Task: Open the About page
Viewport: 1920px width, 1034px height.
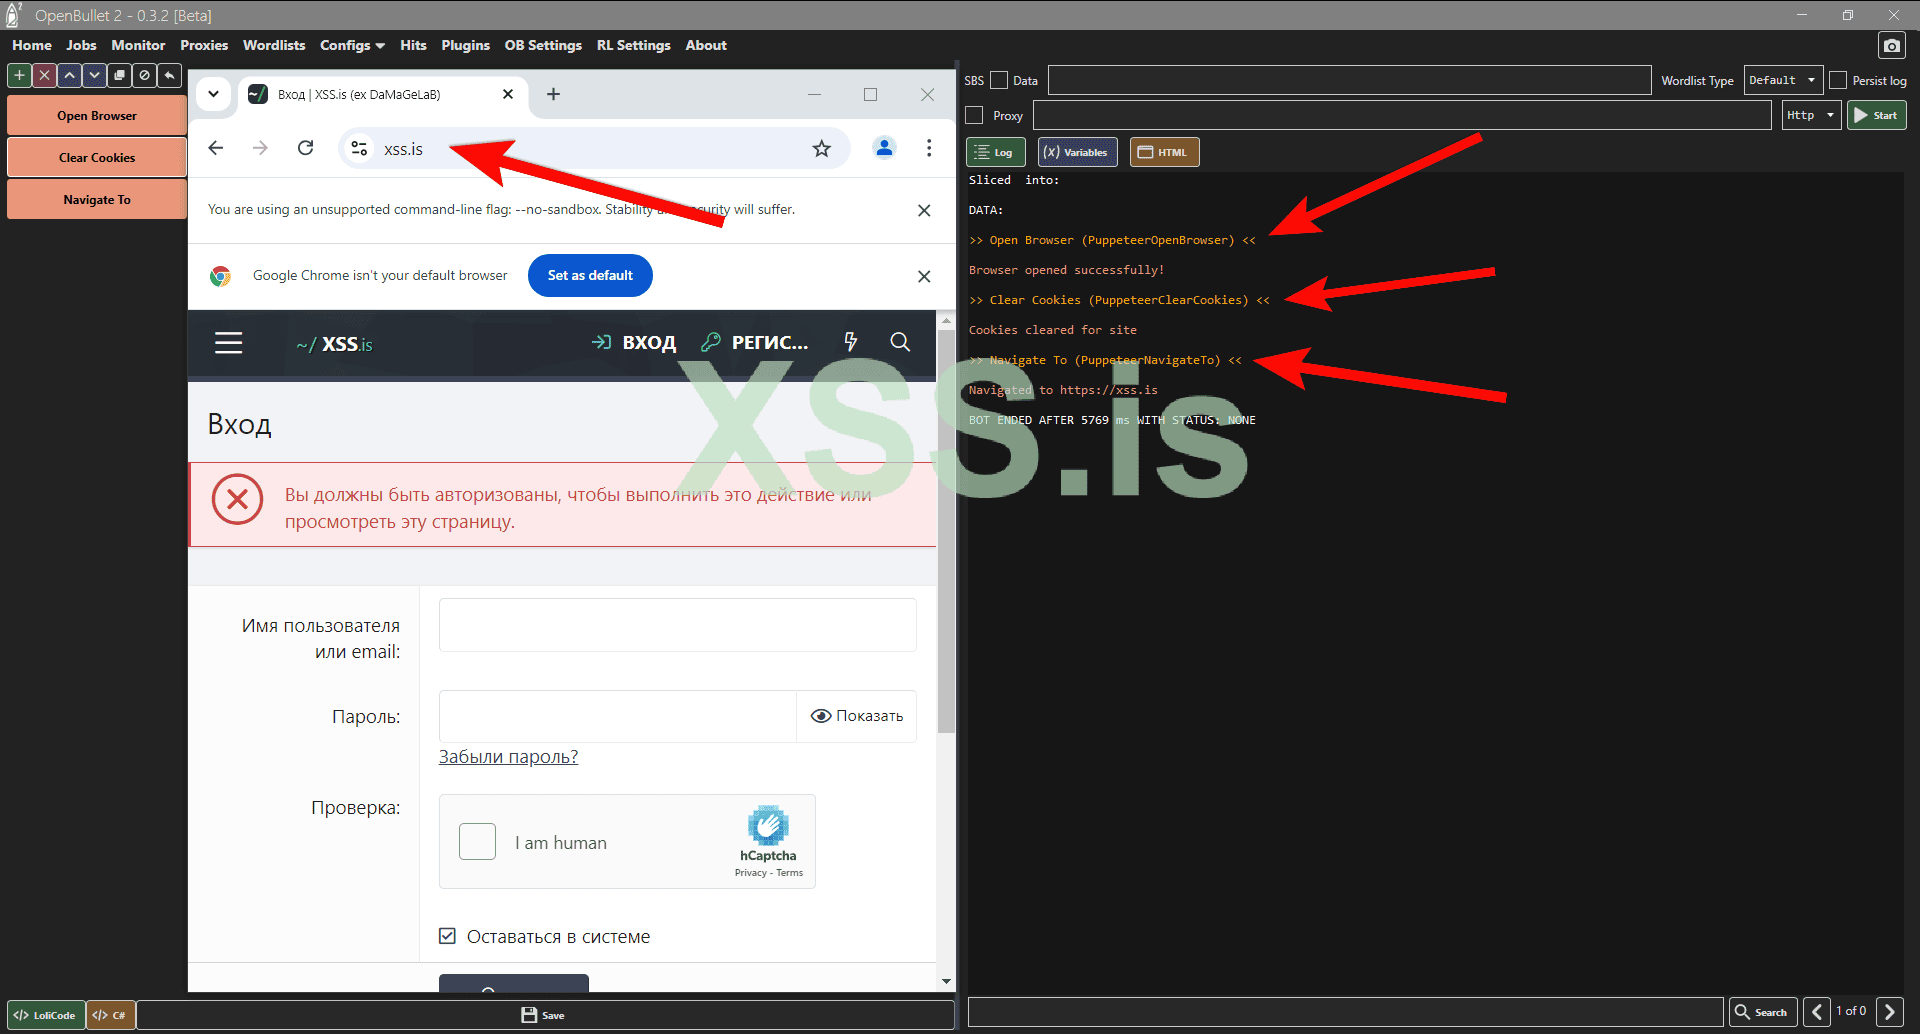Action: 706,45
